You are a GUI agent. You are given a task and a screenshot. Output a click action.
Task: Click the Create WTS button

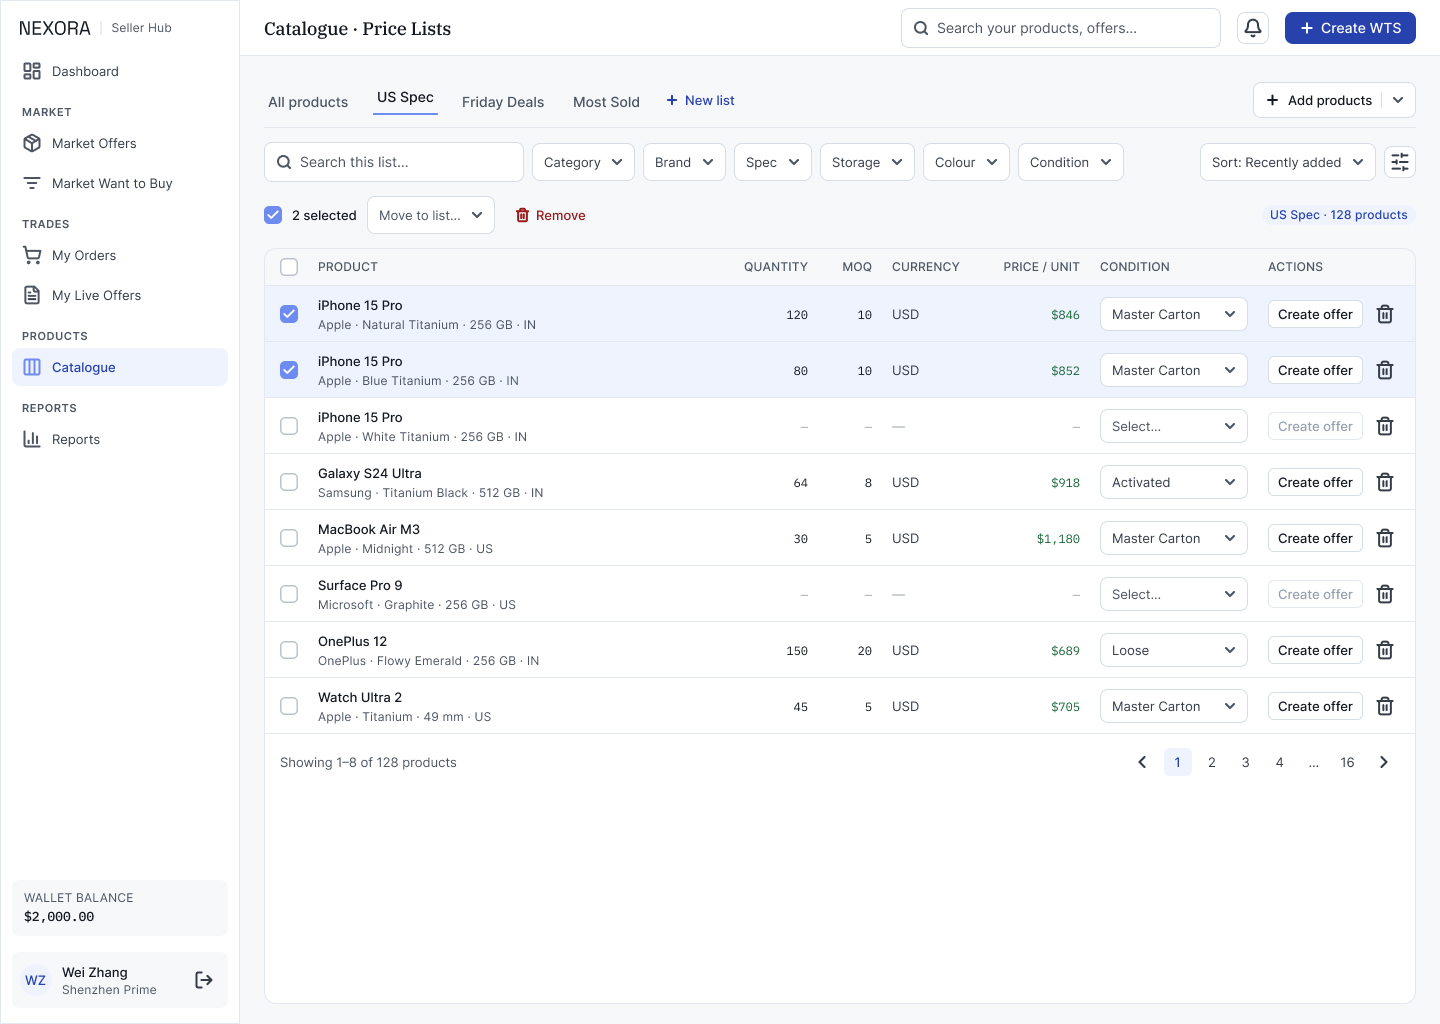point(1350,28)
